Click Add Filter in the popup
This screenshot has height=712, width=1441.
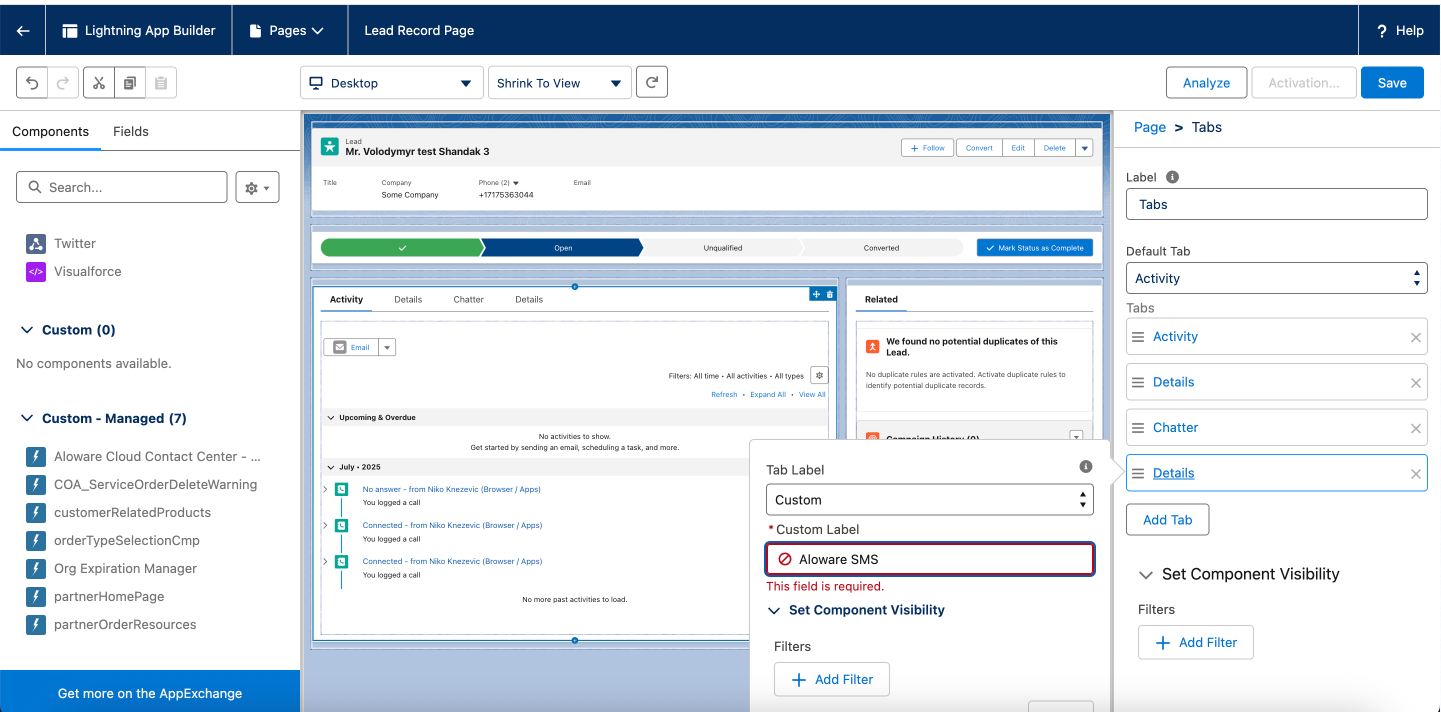coord(832,679)
